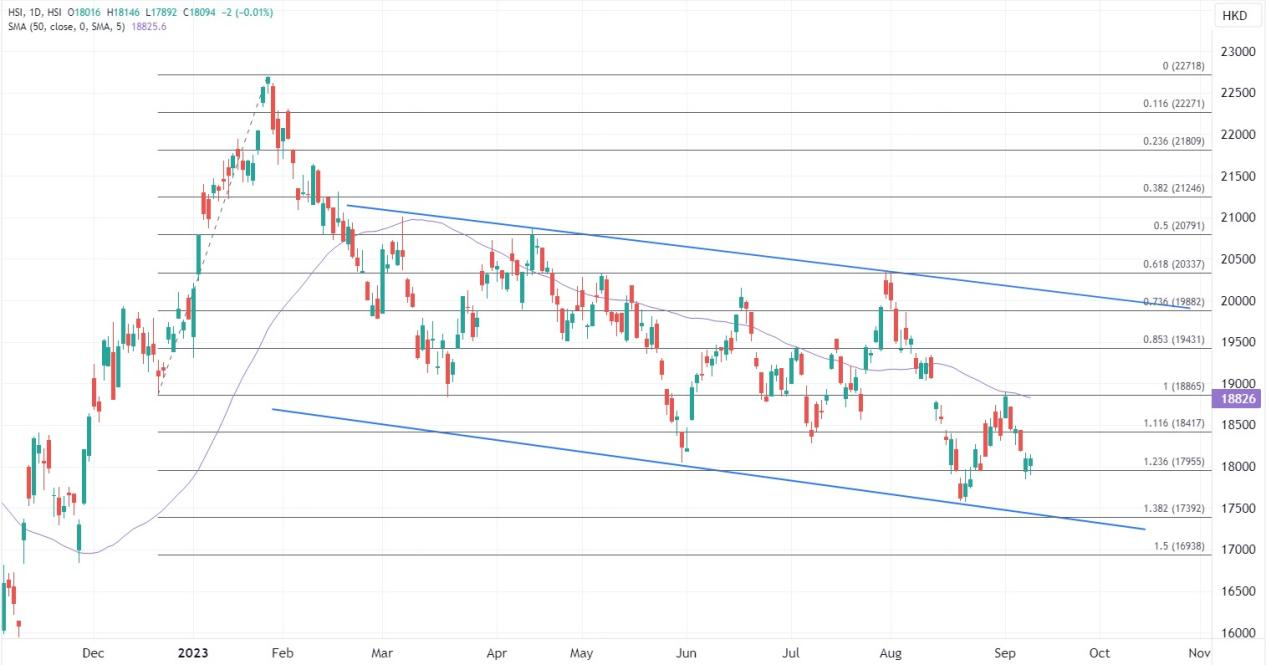Select the Fibonacci level label 0.618 (20337)
This screenshot has width=1266, height=665.
click(x=1172, y=264)
